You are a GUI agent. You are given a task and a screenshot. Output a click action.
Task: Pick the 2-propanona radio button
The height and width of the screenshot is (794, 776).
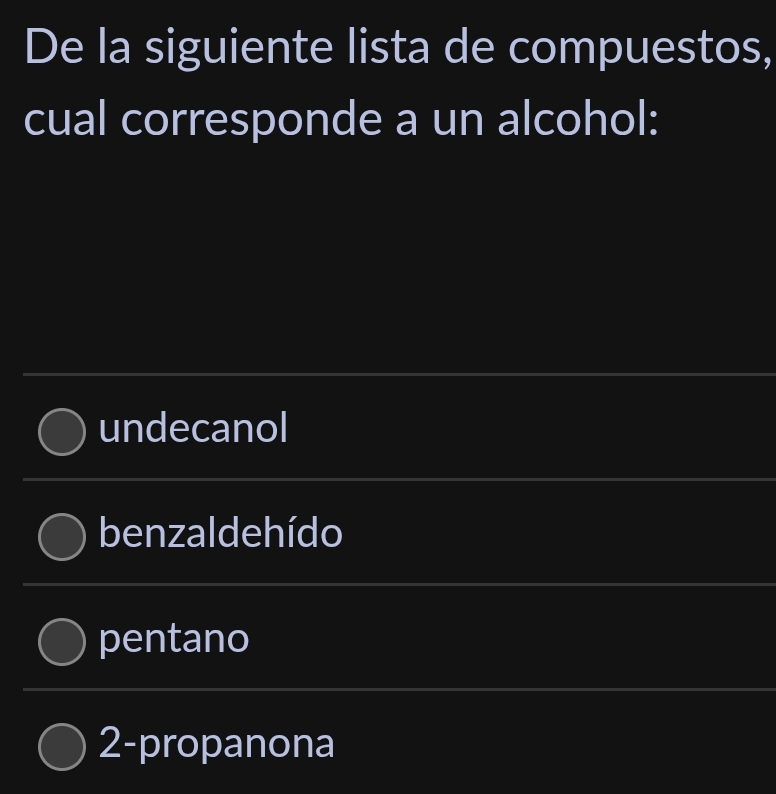[x=62, y=746]
